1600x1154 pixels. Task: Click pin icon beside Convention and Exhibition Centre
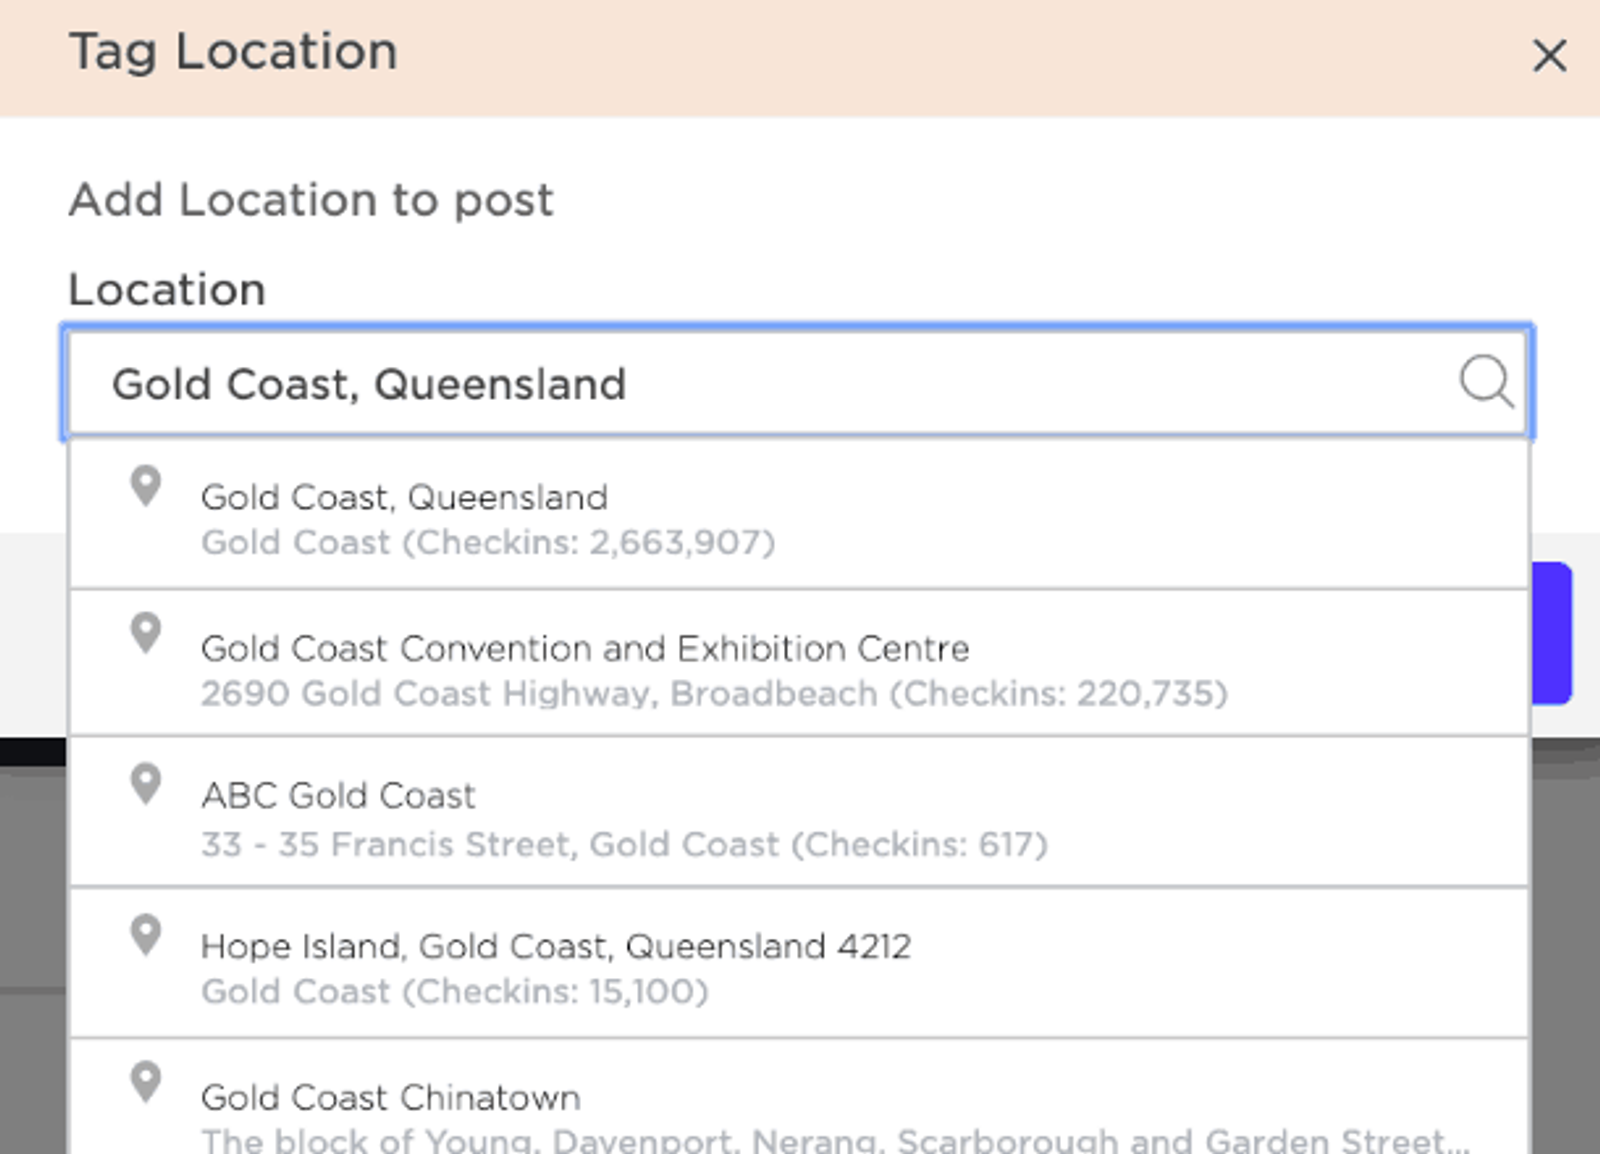tap(146, 634)
